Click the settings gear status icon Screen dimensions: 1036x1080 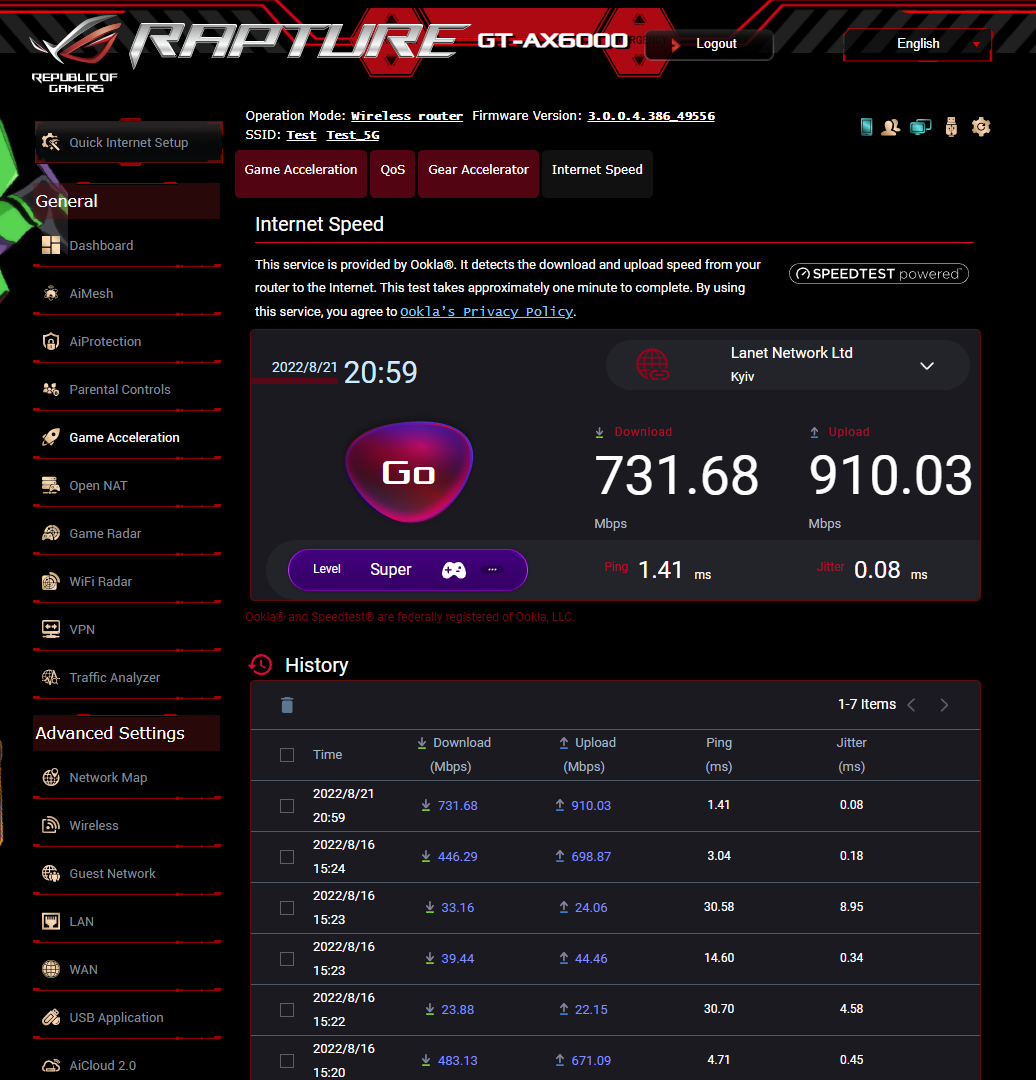coord(981,127)
